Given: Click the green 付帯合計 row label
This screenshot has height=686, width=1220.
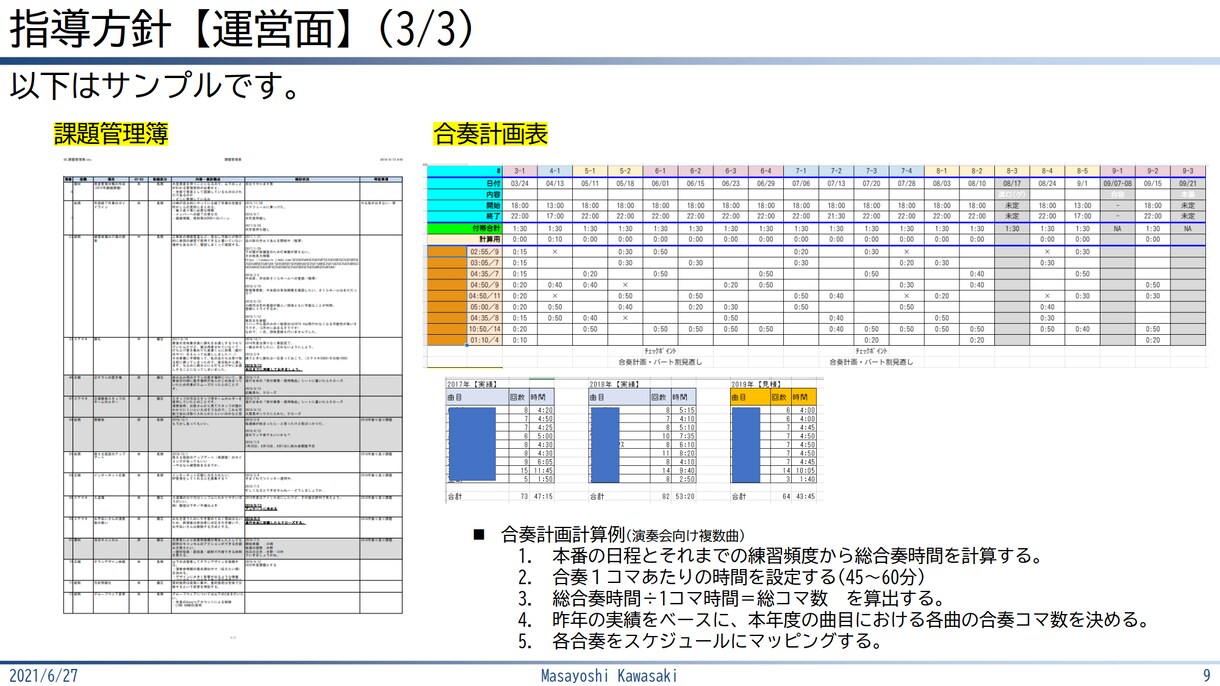Looking at the screenshot, I should click(x=464, y=228).
